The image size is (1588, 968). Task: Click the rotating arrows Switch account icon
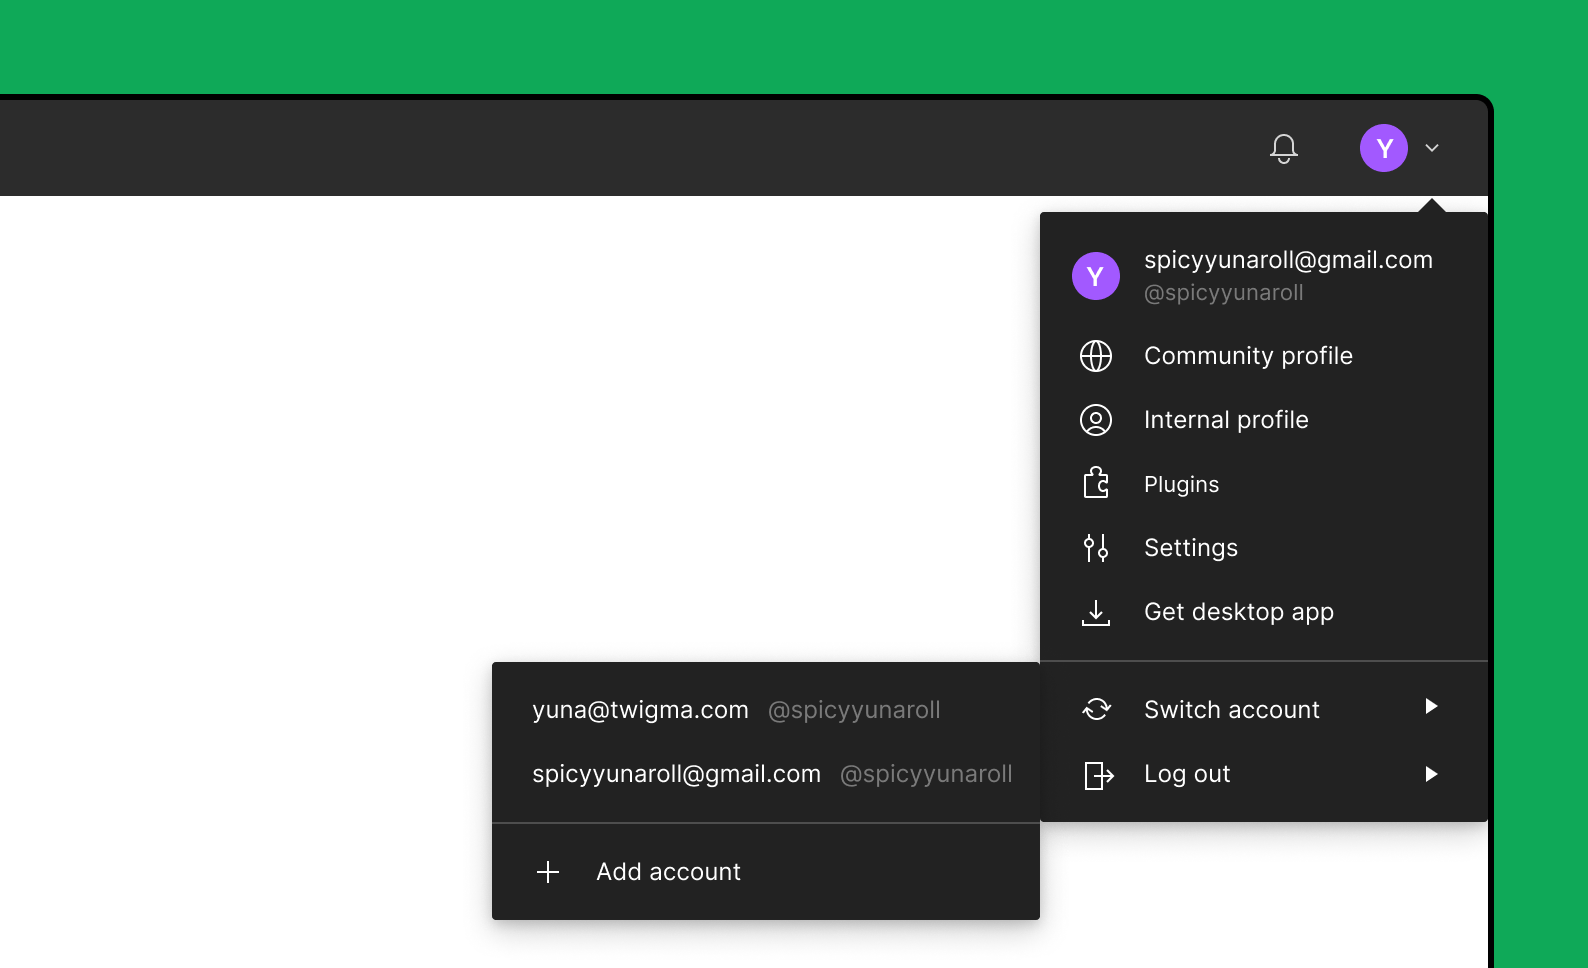pos(1097,709)
